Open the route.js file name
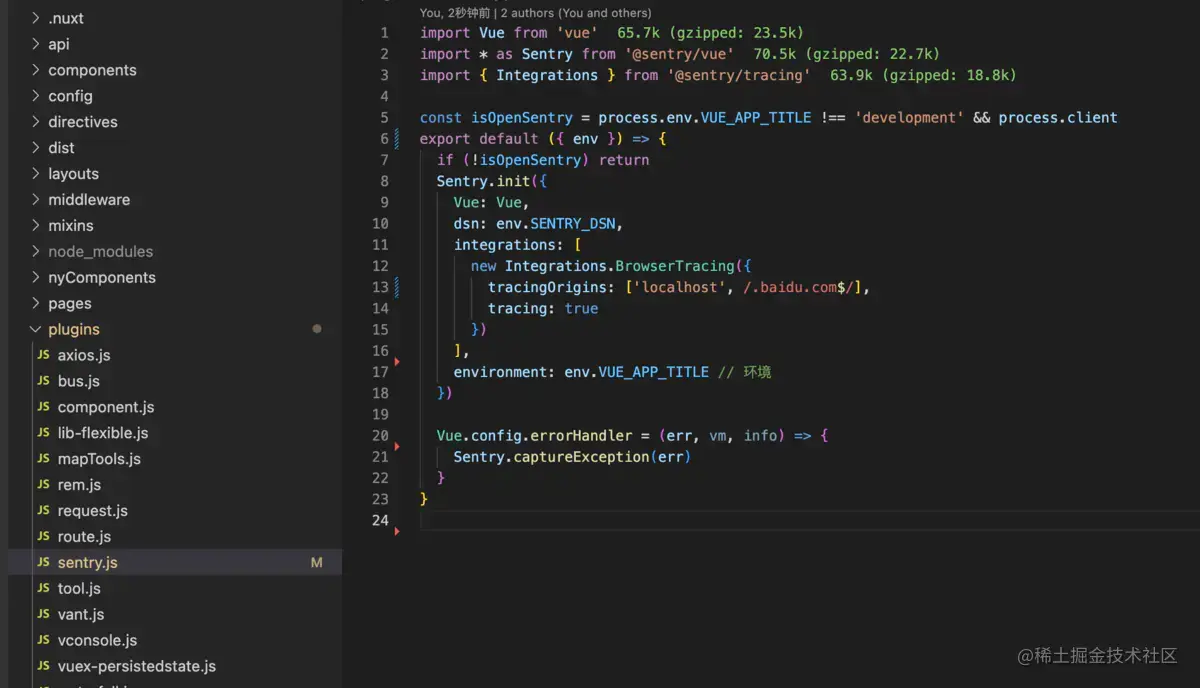 pyautogui.click(x=85, y=537)
